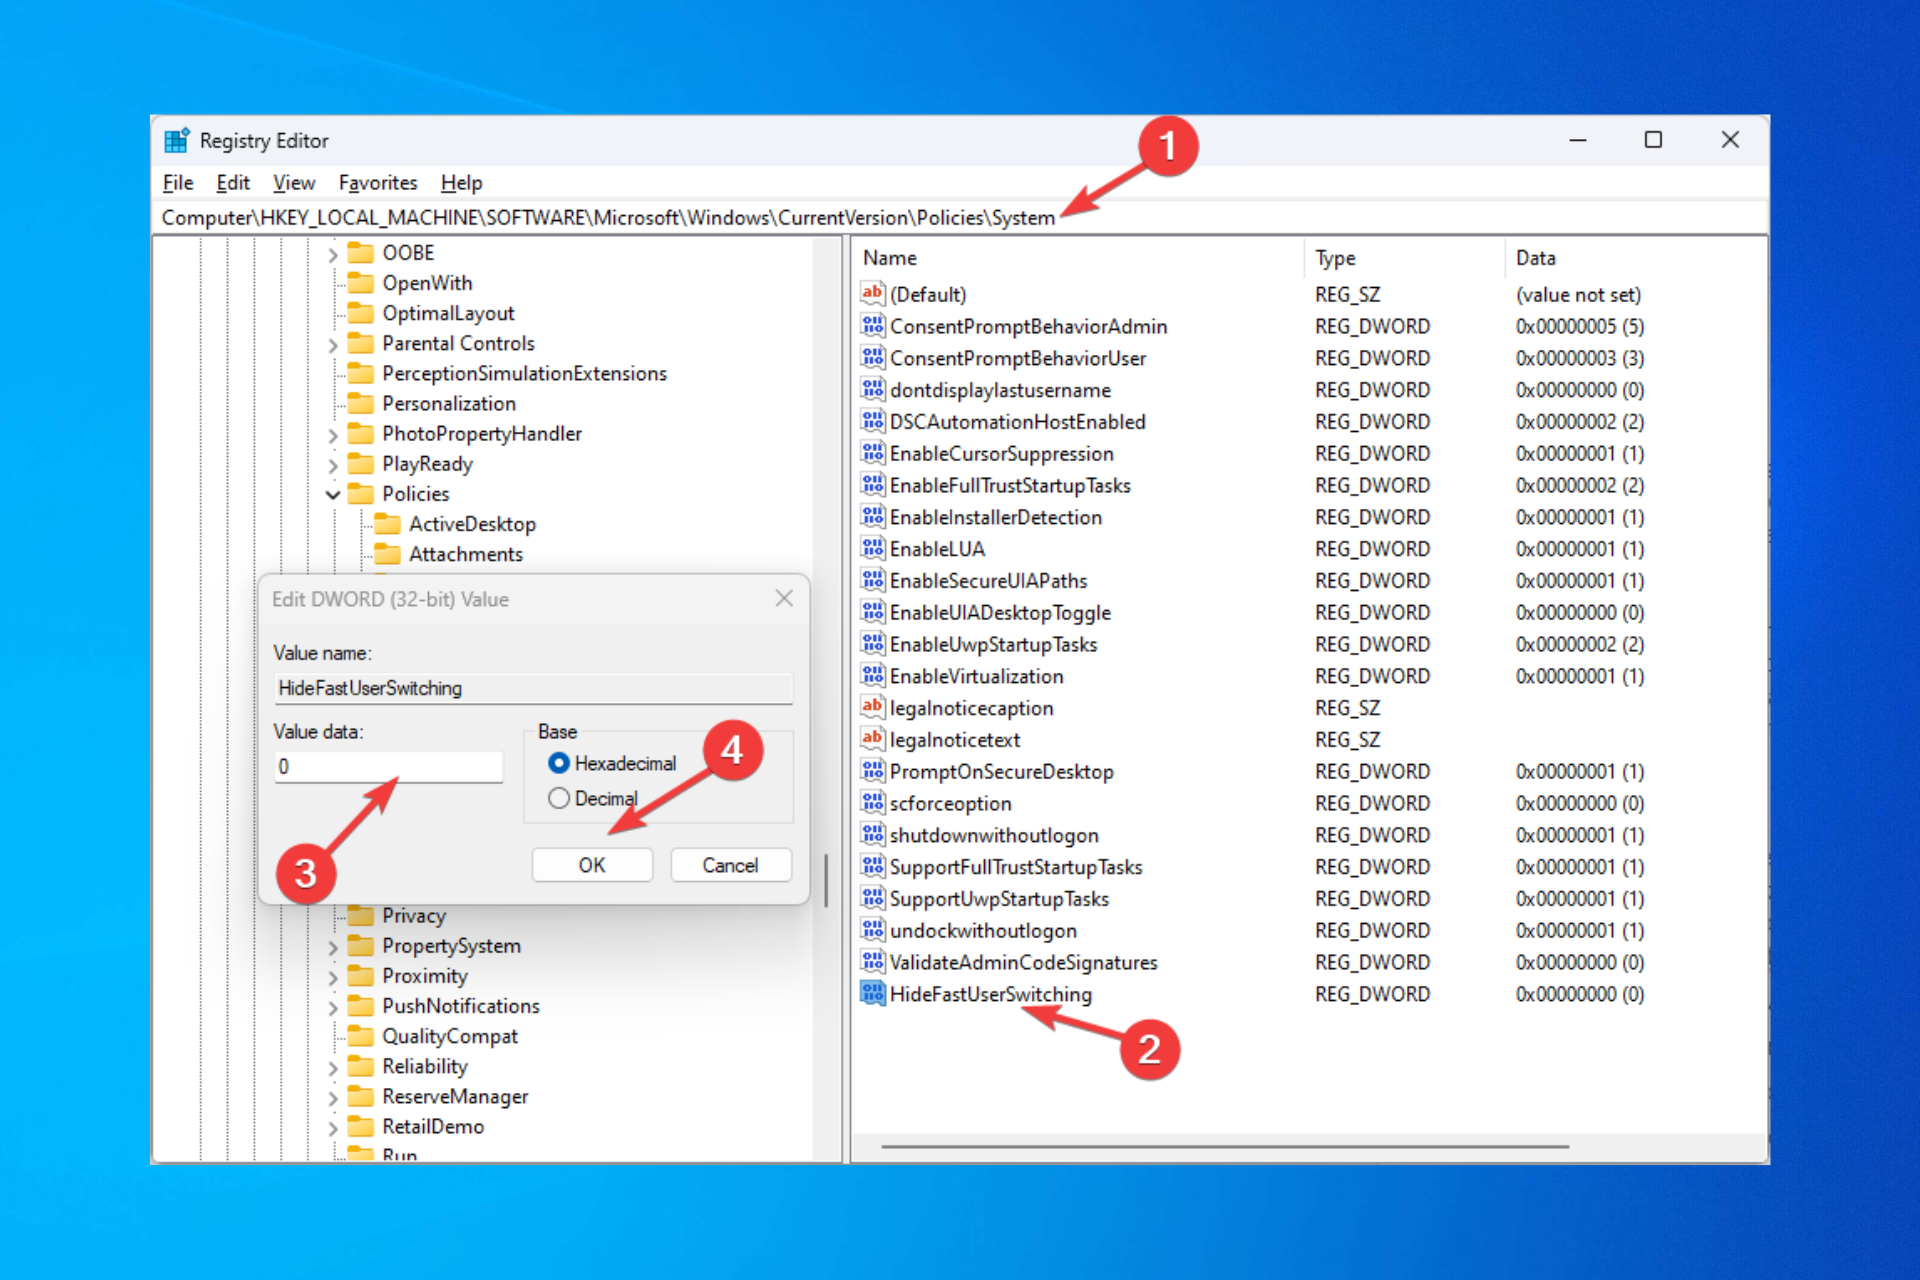Open the File menu
Viewport: 1920px width, 1280px height.
click(178, 183)
